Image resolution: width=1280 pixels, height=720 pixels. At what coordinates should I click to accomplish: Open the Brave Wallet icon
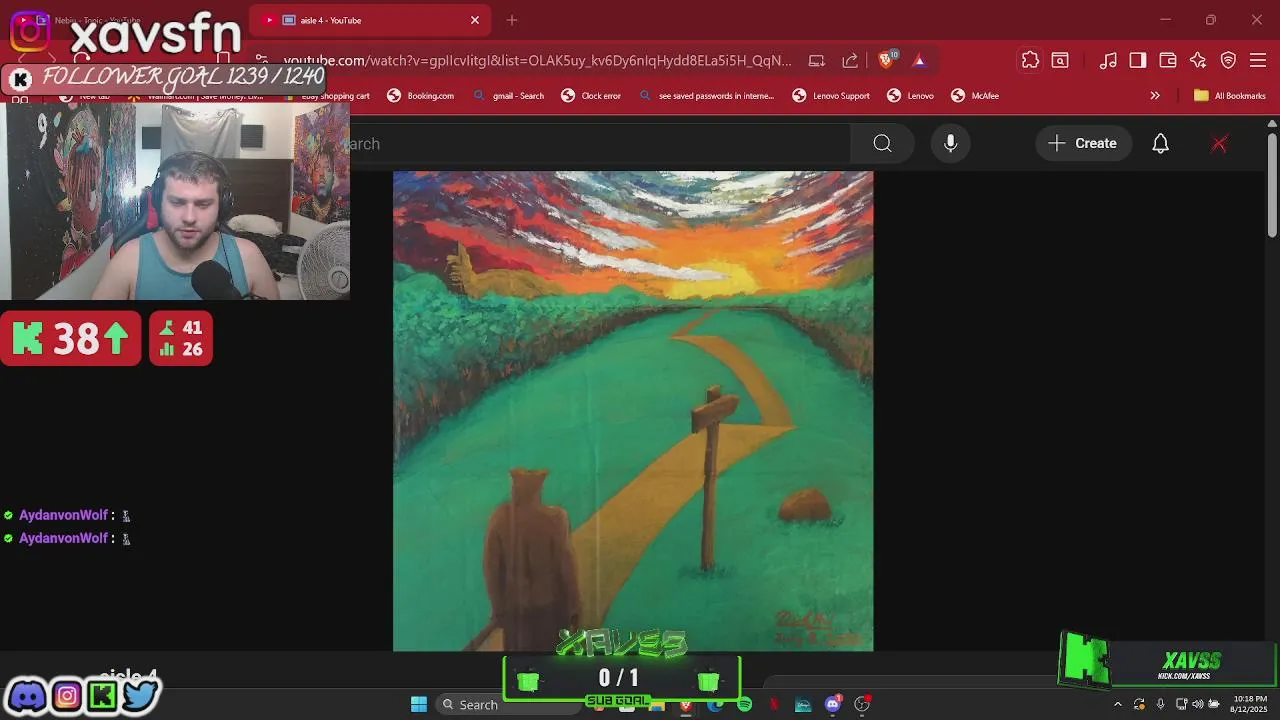[1168, 61]
